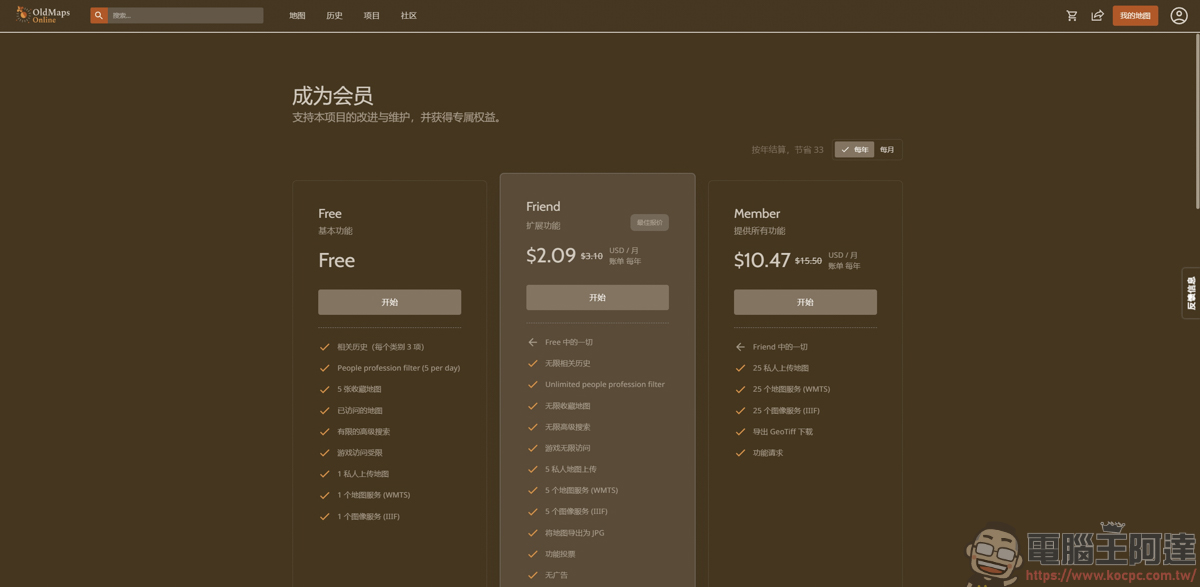Click the 1 个地图服务 (WMTS) row
The image size is (1200, 587).
373,495
